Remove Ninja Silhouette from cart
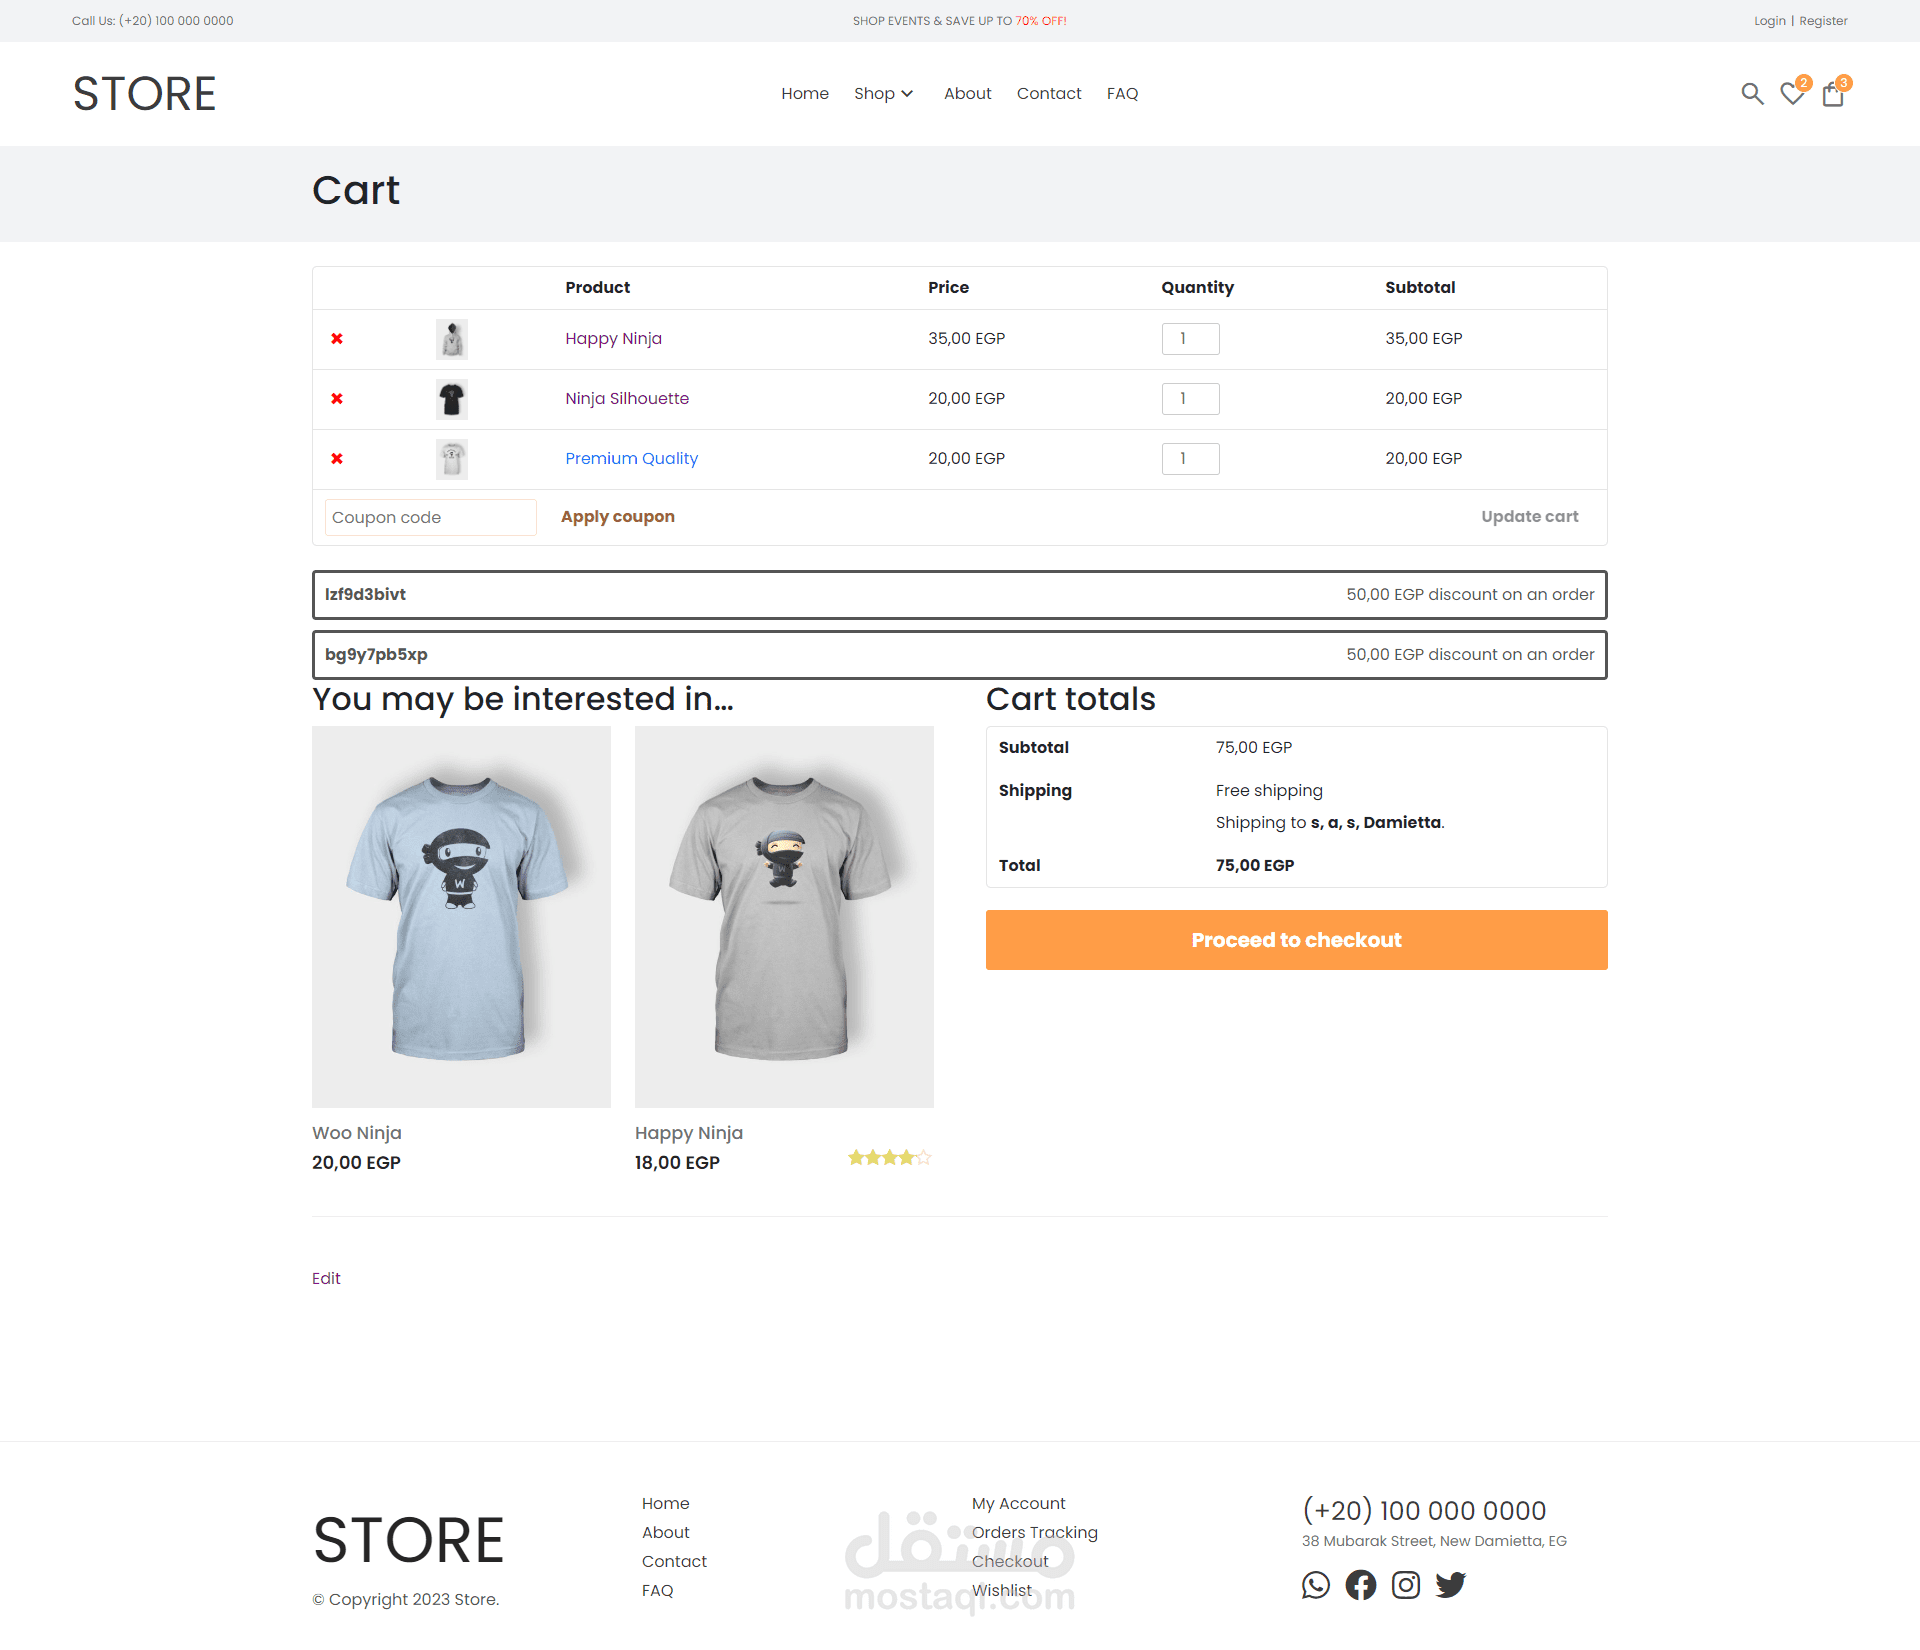 tap(337, 399)
